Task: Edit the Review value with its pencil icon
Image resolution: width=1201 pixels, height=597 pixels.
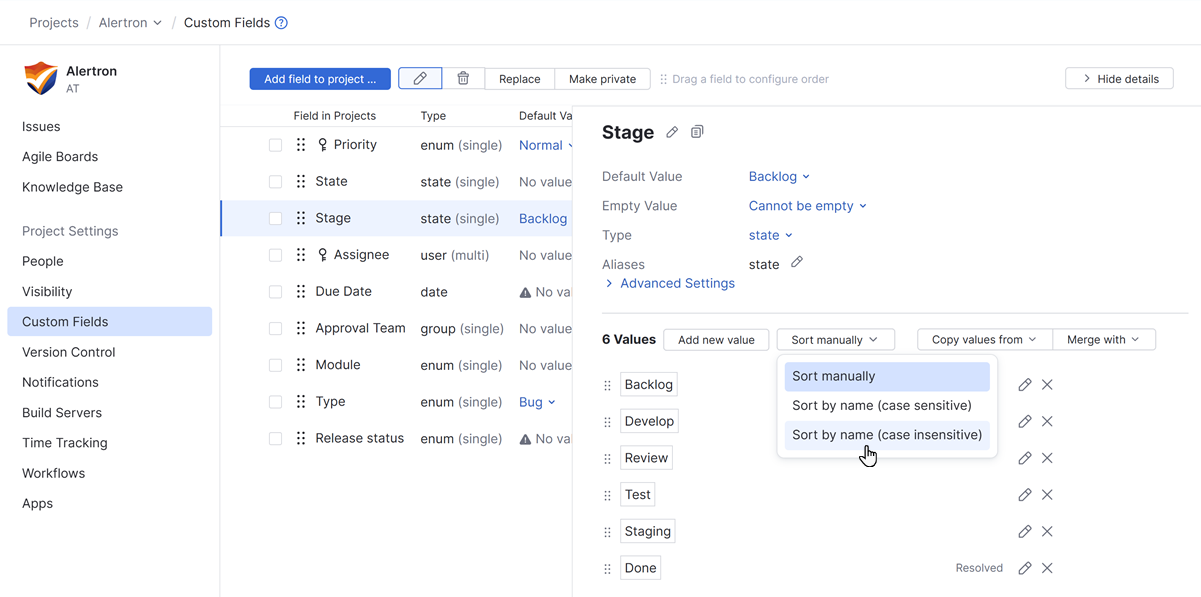Action: click(x=1024, y=457)
